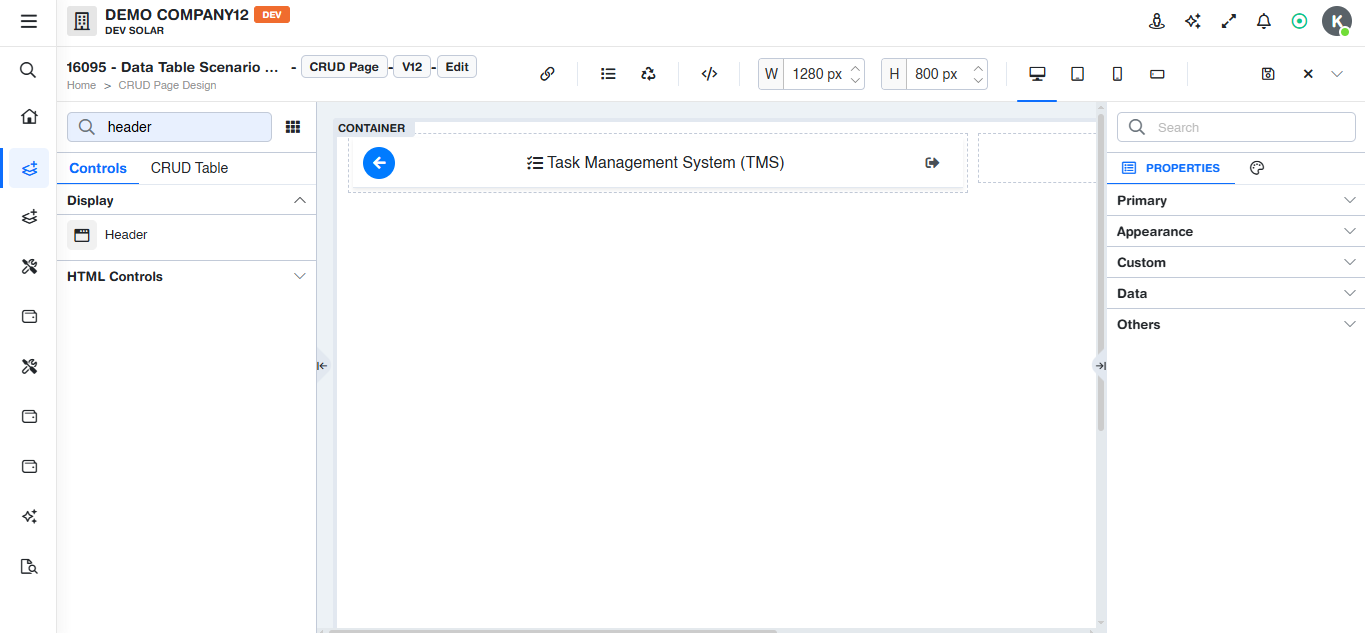Click the recycle icon in toolbar
Screen dimensions: 1365x633
pyautogui.click(x=648, y=73)
